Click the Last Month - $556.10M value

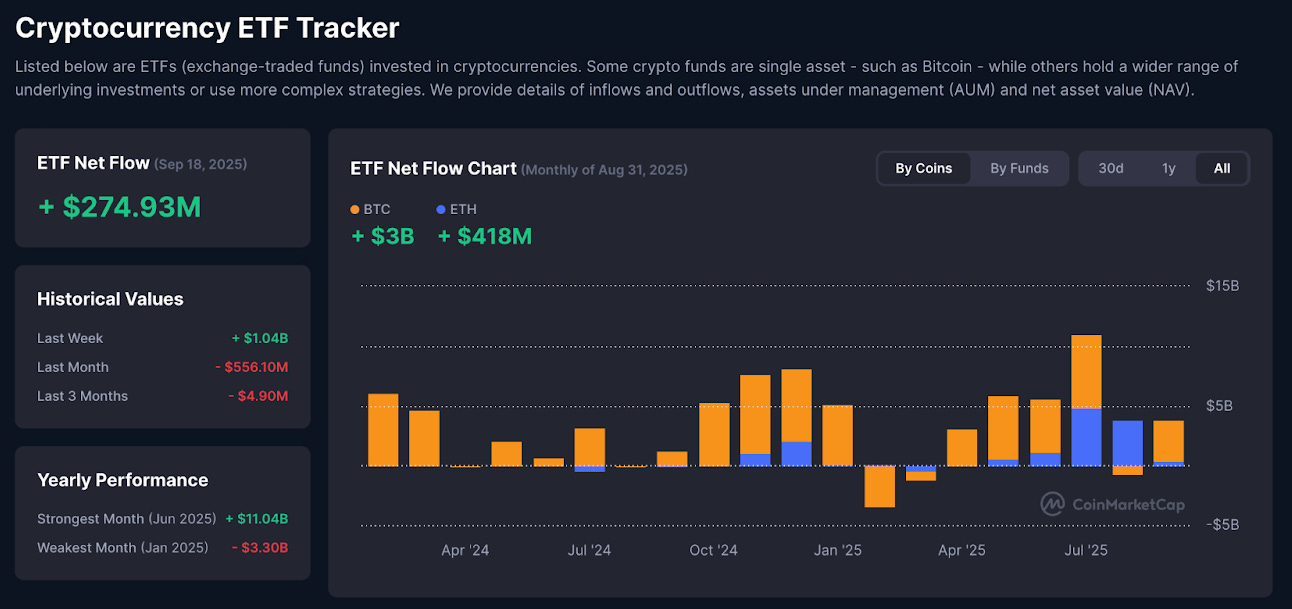(252, 367)
